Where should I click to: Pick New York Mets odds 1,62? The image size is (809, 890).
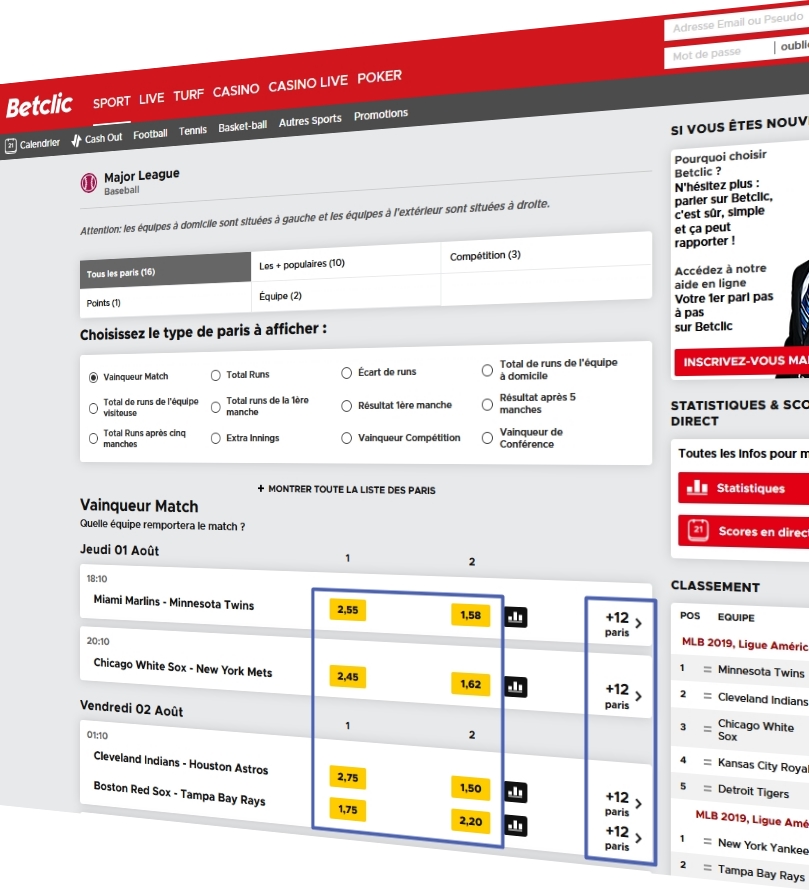click(x=471, y=684)
